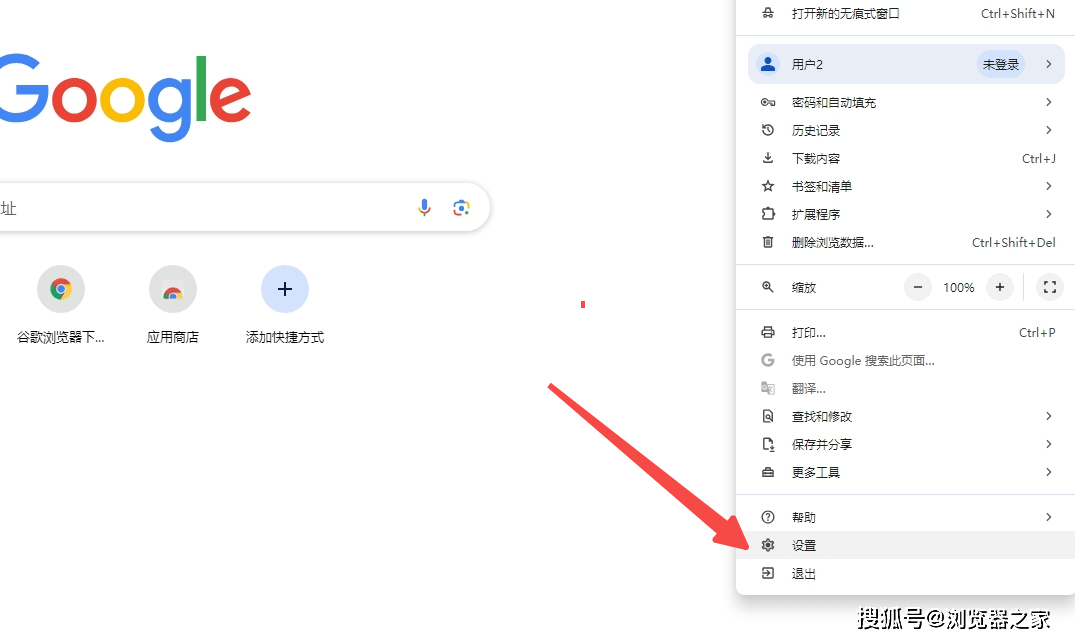Click the 退出 exit icon

click(x=768, y=573)
